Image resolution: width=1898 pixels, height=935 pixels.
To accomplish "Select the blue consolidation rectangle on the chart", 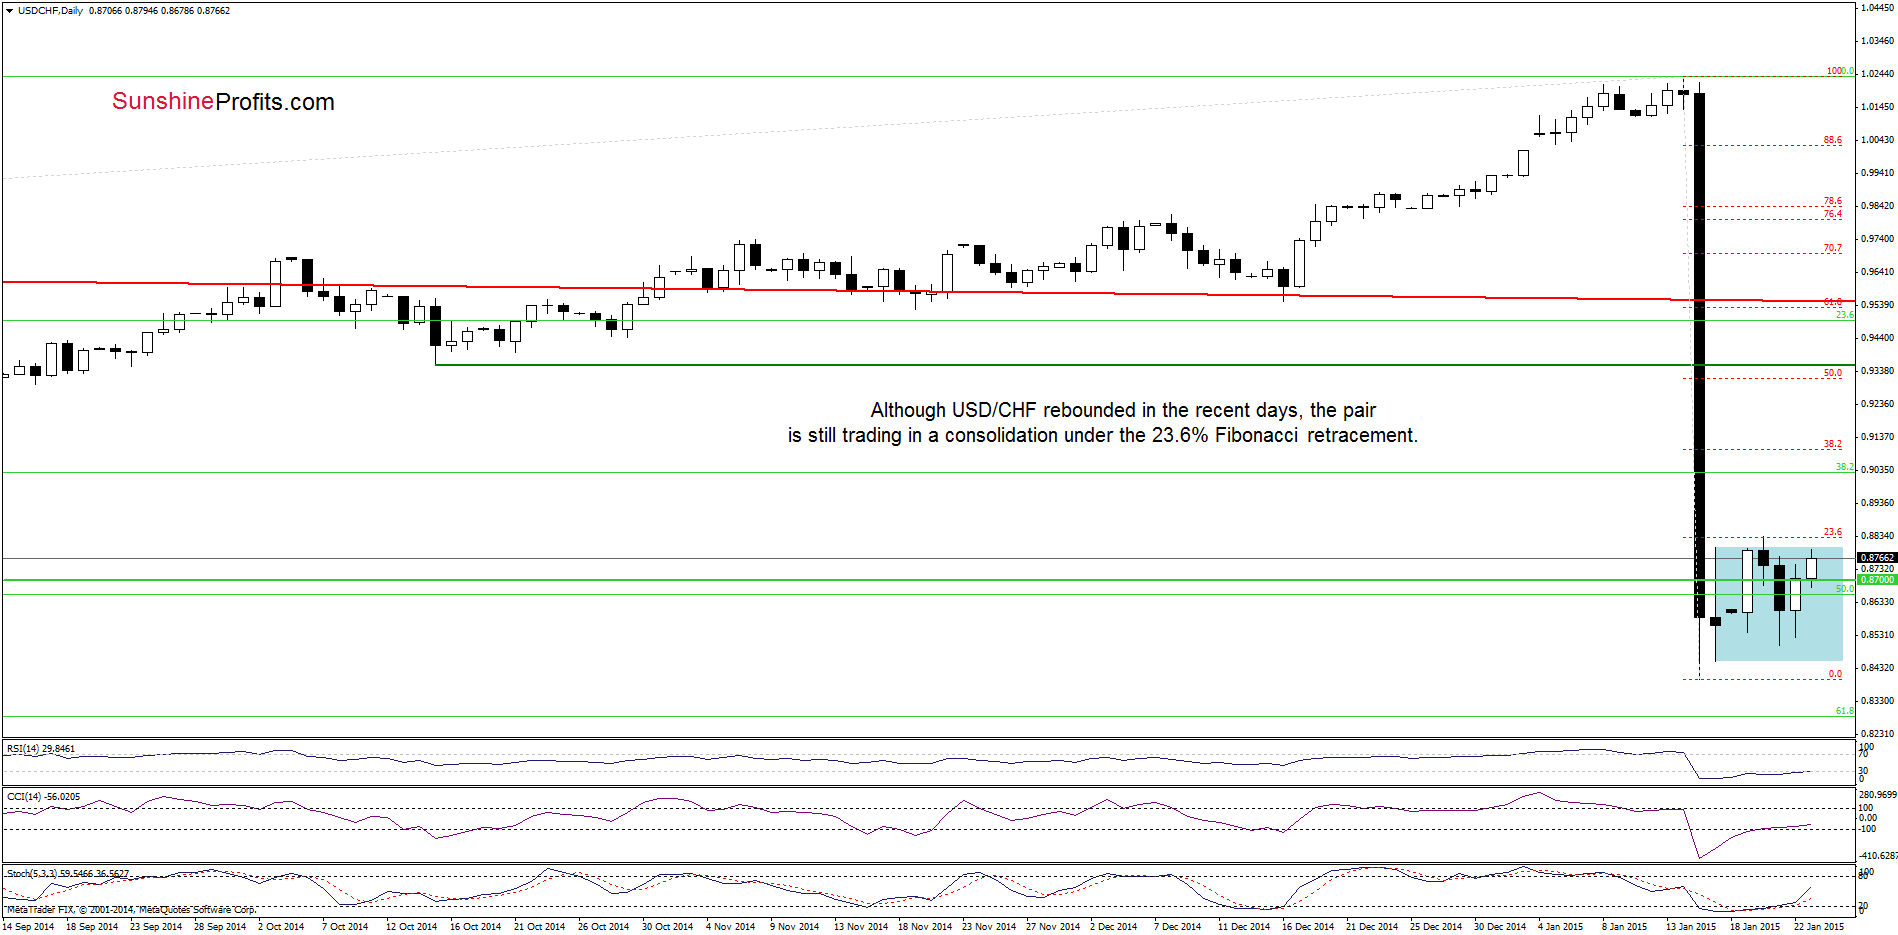I will (x=1778, y=603).
